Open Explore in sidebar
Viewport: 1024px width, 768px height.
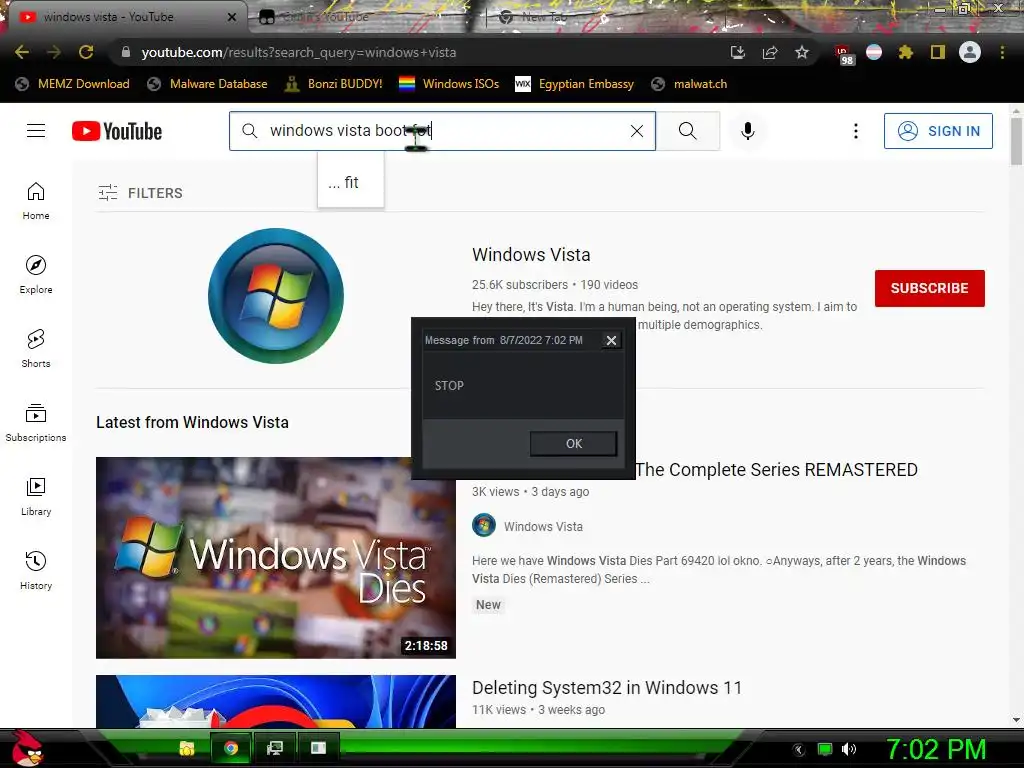(36, 274)
